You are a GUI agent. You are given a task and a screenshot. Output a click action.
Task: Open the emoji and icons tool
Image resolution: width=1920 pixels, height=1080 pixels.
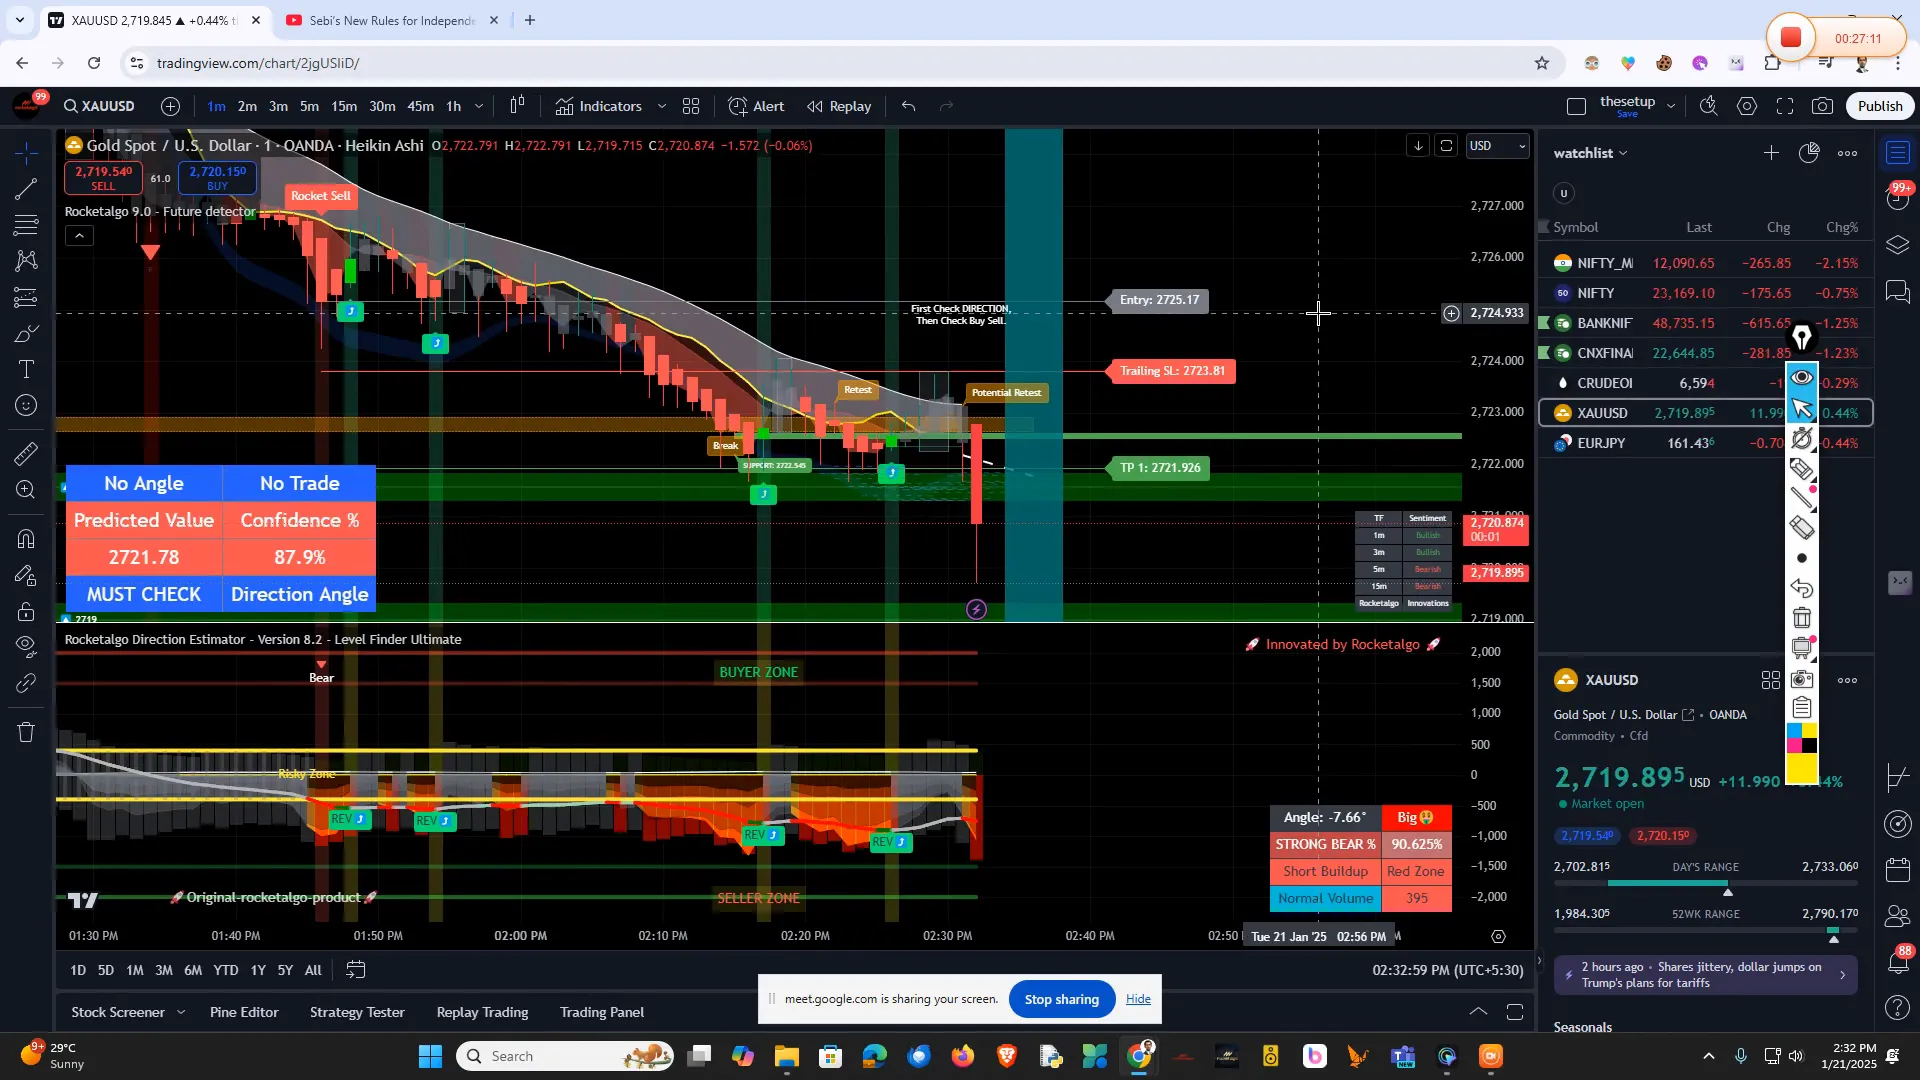(x=27, y=405)
